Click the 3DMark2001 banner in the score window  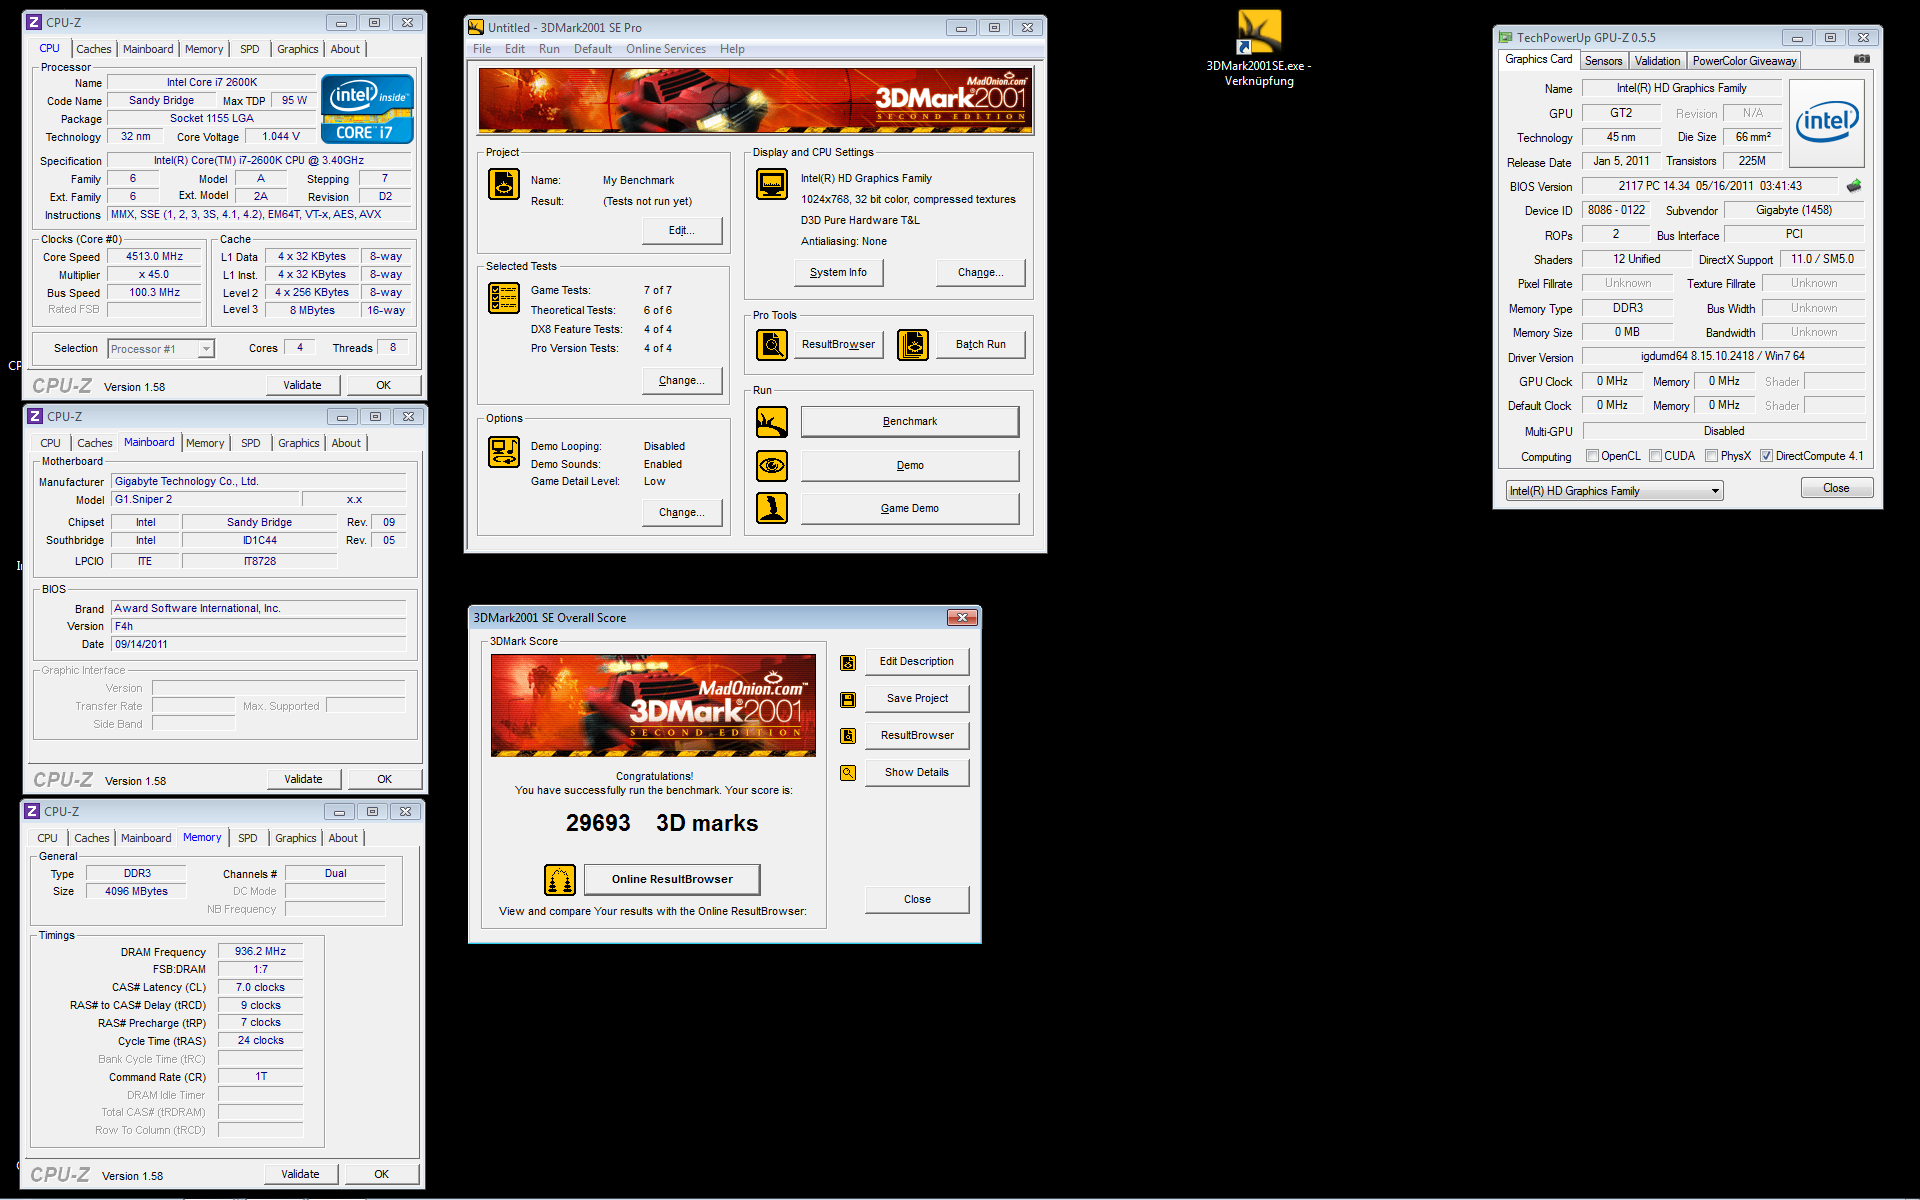(653, 705)
